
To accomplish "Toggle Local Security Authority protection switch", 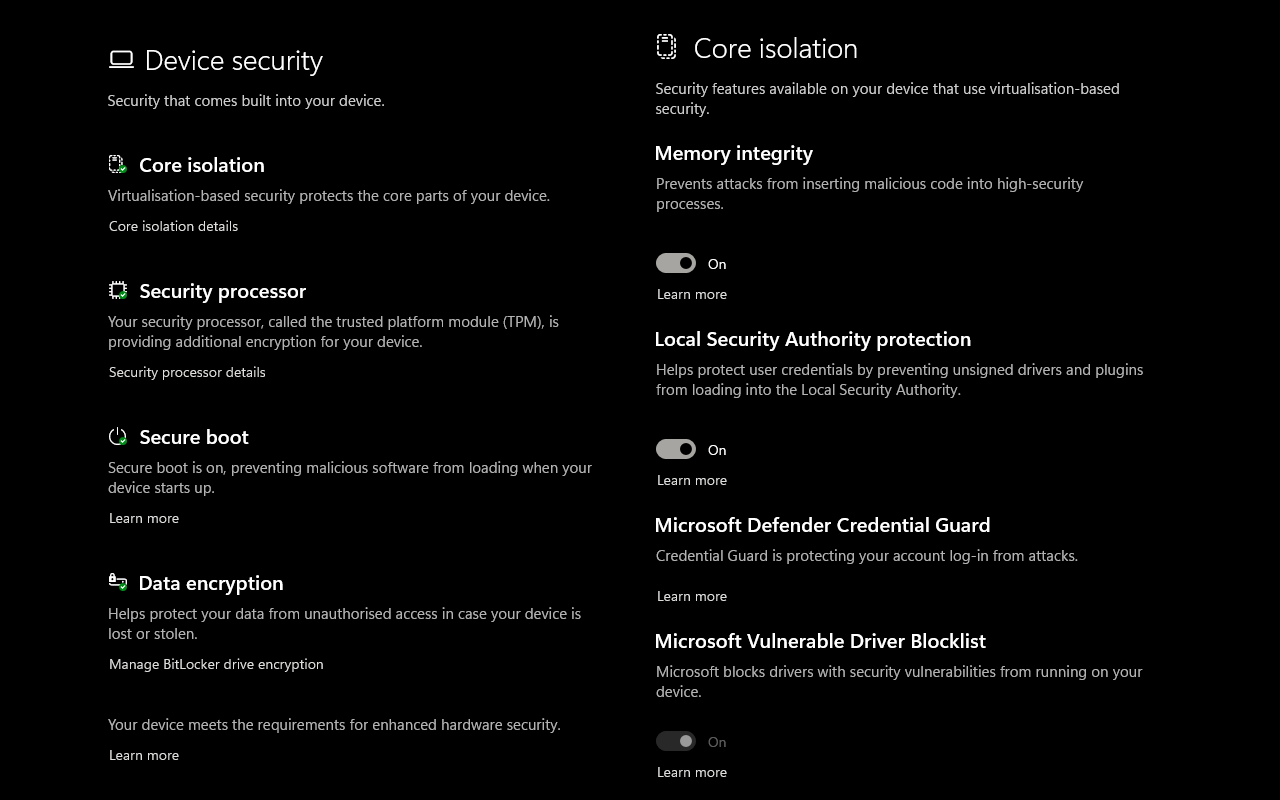I will (676, 449).
